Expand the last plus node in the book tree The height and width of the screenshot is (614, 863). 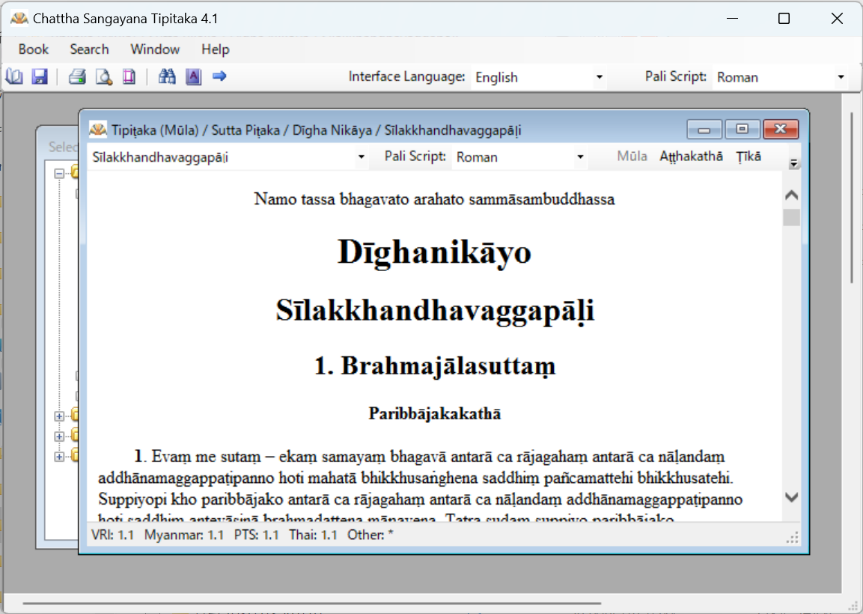tap(59, 456)
